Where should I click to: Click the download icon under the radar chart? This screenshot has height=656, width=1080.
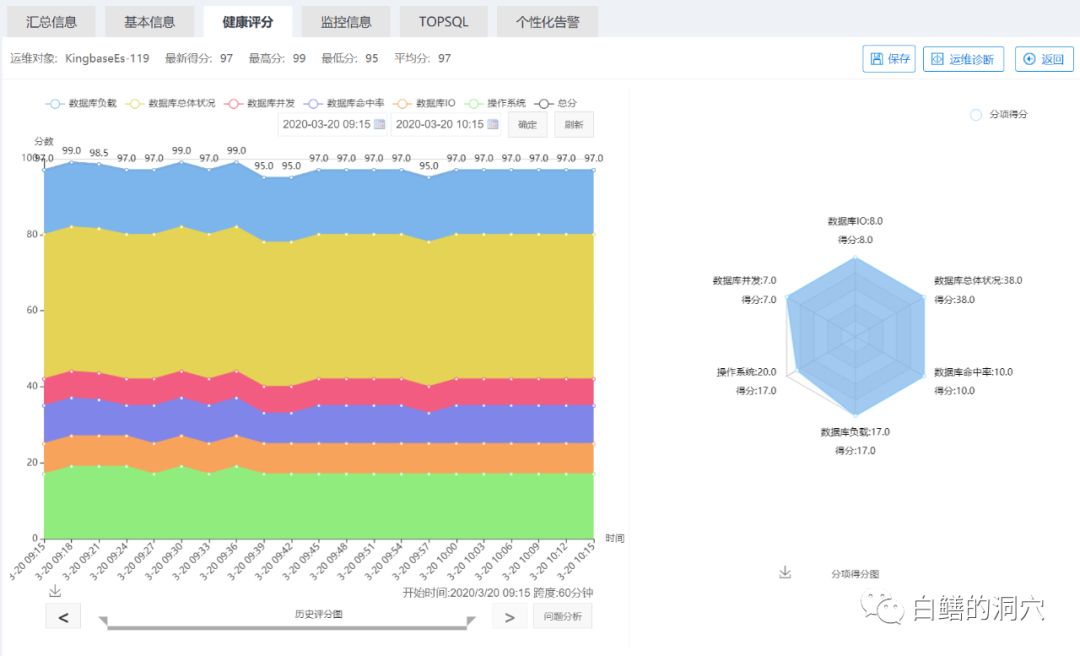click(785, 573)
